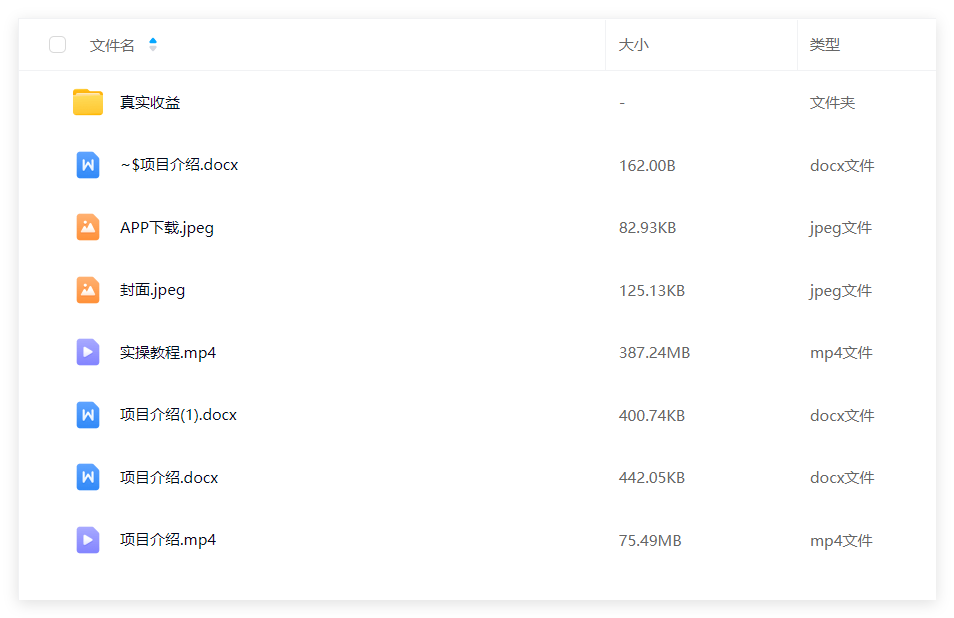Click the yellow 真实收益 folder icon
The image size is (954, 618).
point(88,102)
